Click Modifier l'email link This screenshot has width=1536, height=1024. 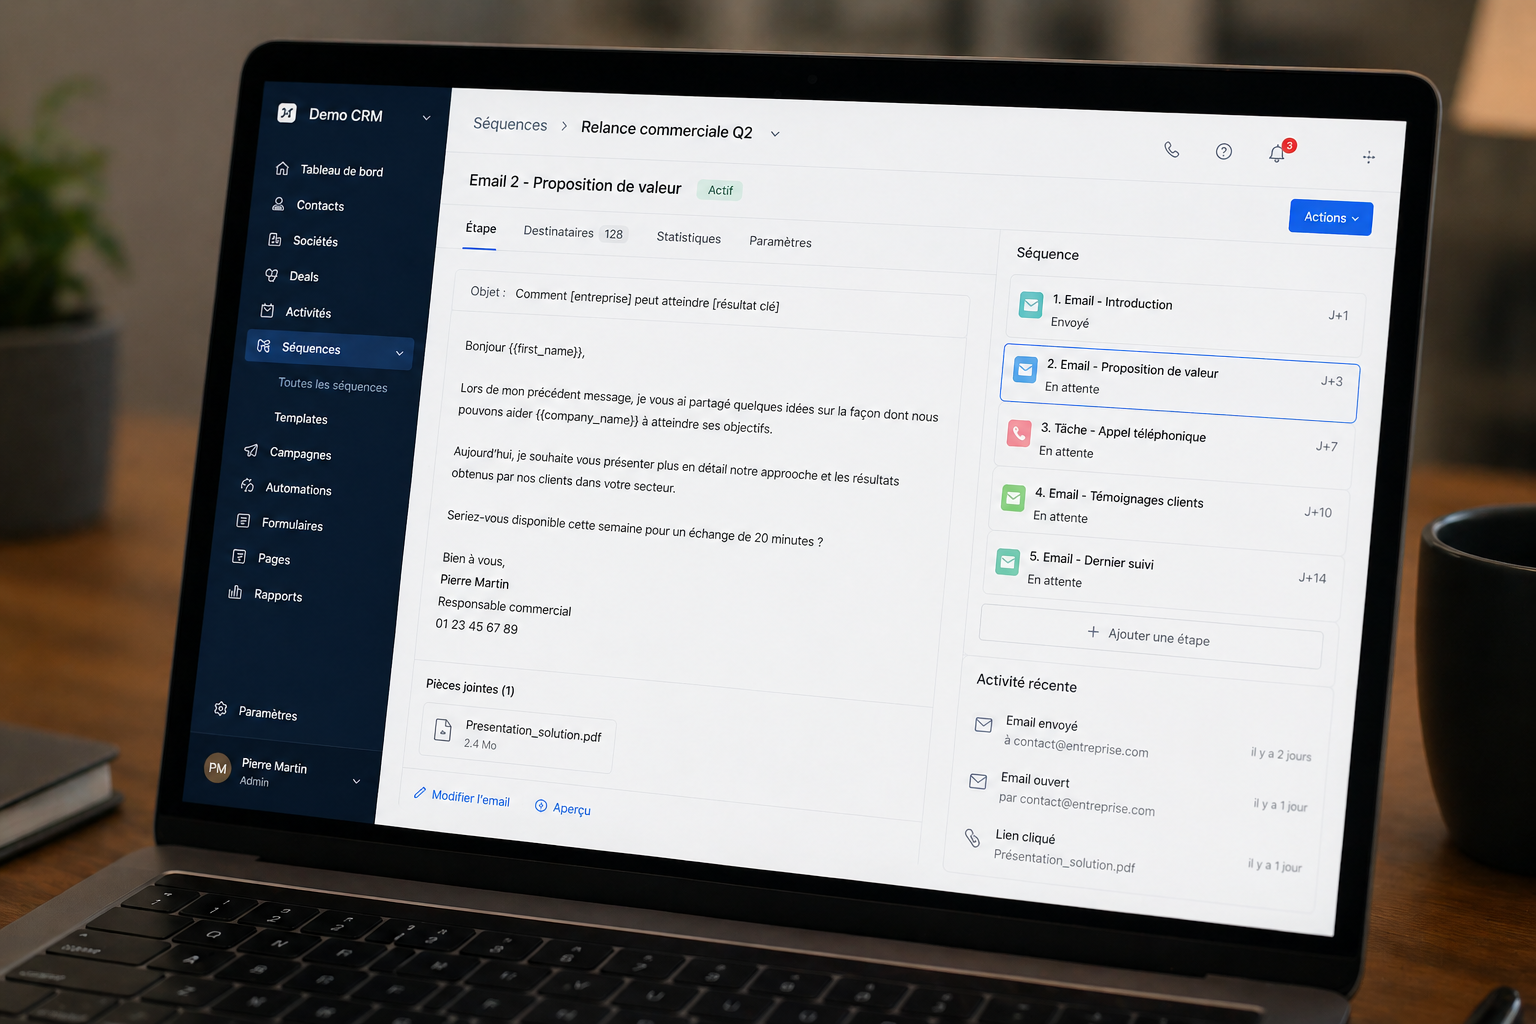coord(462,797)
